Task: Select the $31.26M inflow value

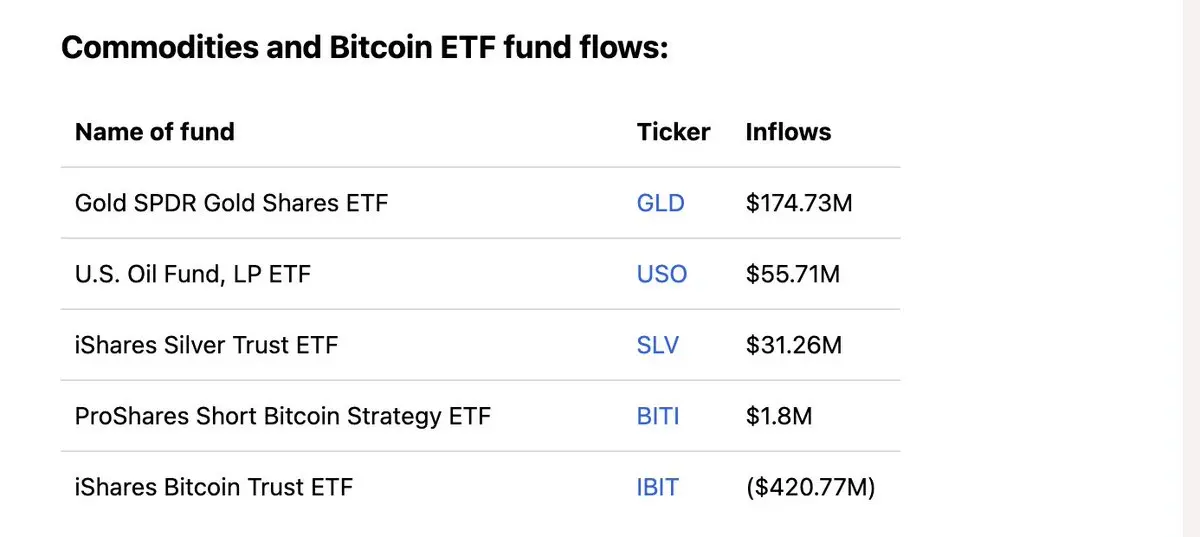Action: click(x=794, y=346)
